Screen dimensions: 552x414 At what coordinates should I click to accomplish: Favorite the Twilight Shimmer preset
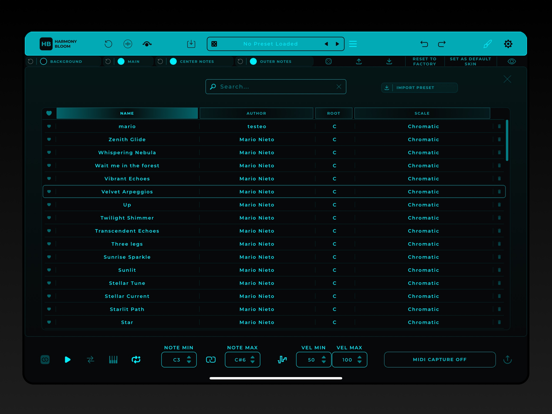click(x=49, y=218)
